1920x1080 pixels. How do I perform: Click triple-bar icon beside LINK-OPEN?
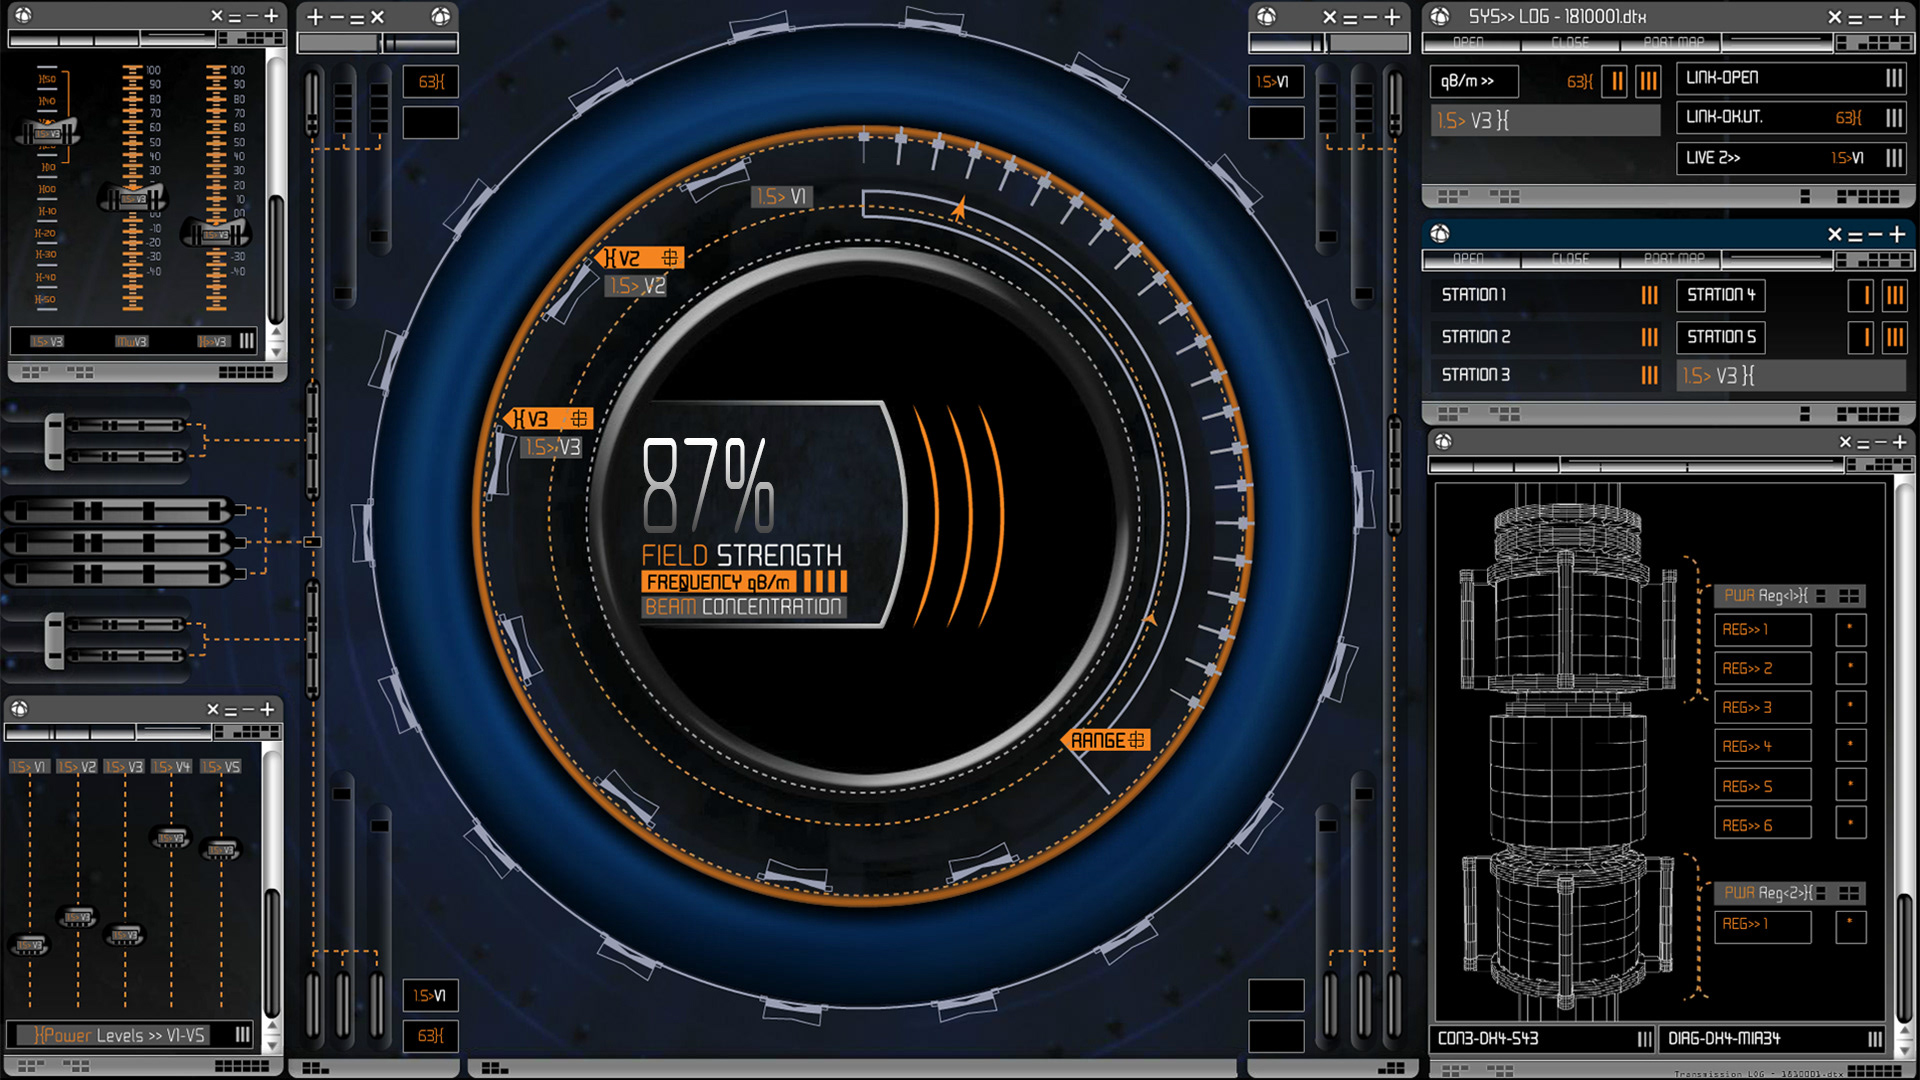[1893, 78]
